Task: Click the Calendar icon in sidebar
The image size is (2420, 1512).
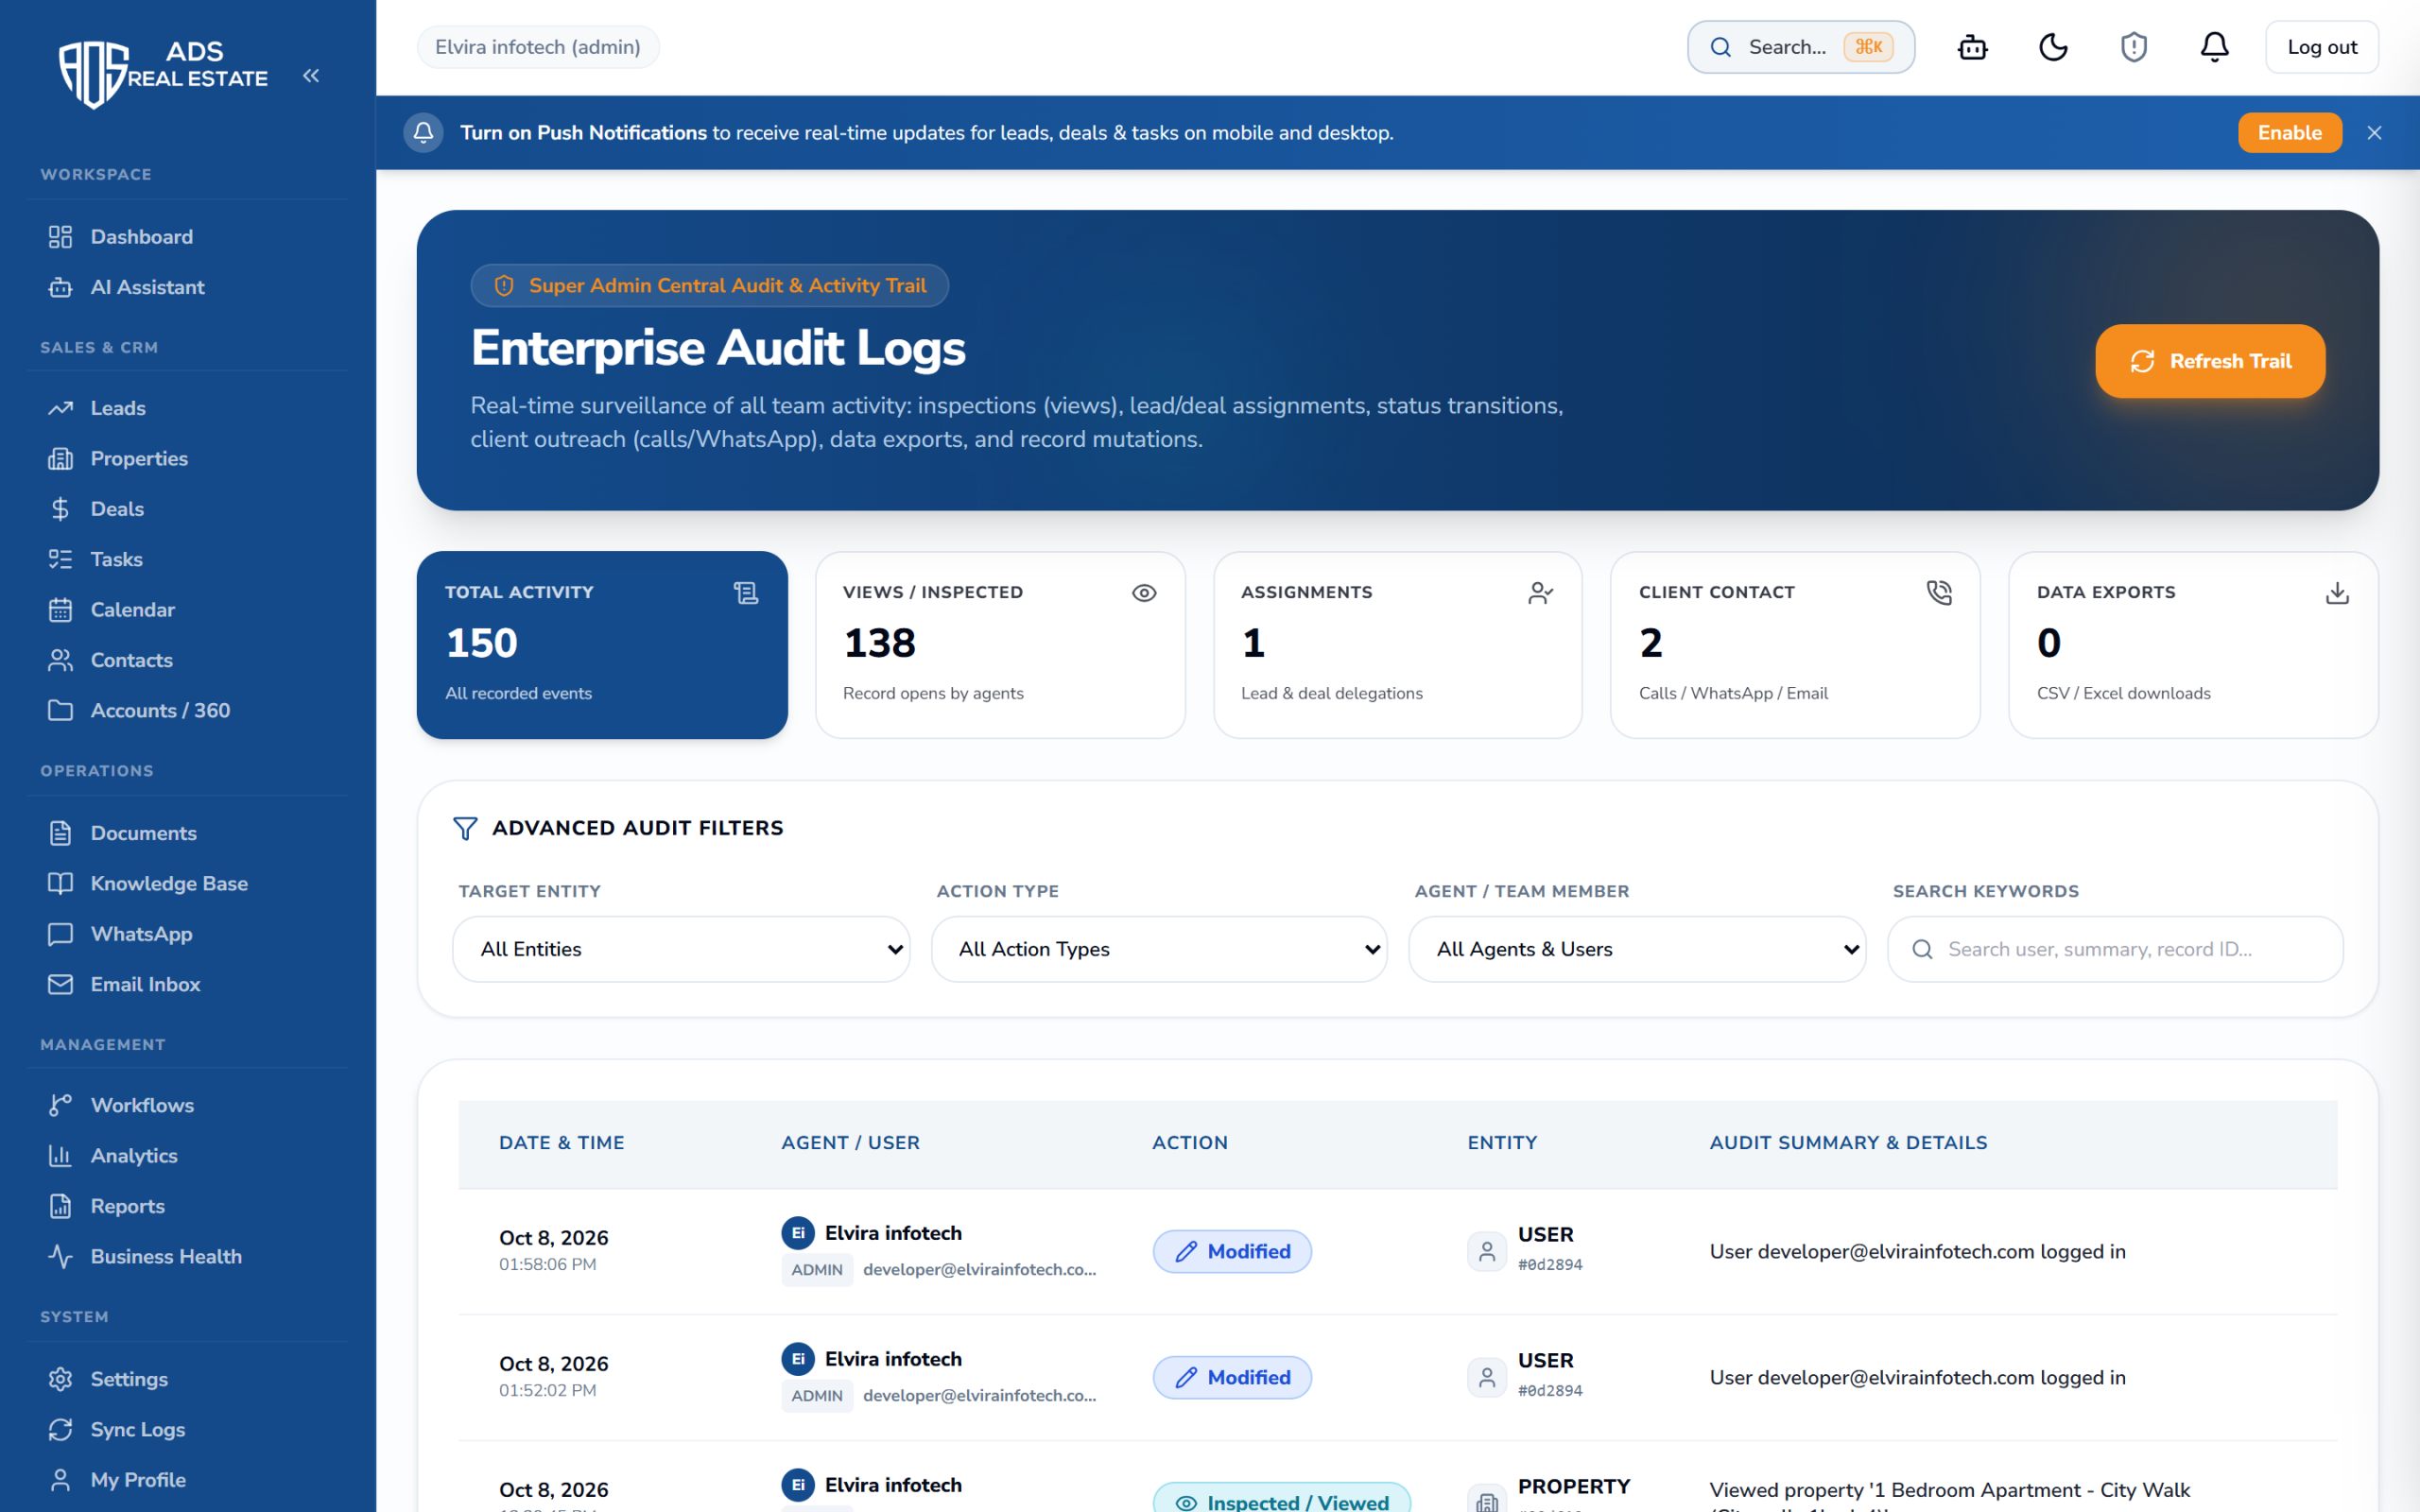Action: point(60,610)
